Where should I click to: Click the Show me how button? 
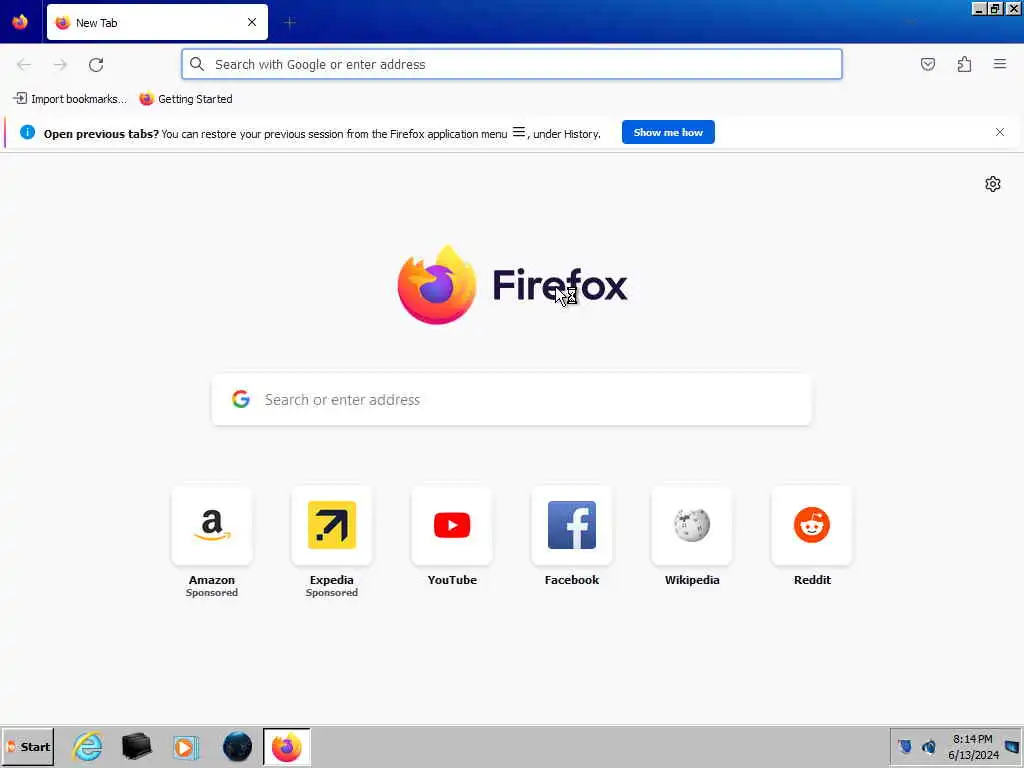(x=668, y=132)
